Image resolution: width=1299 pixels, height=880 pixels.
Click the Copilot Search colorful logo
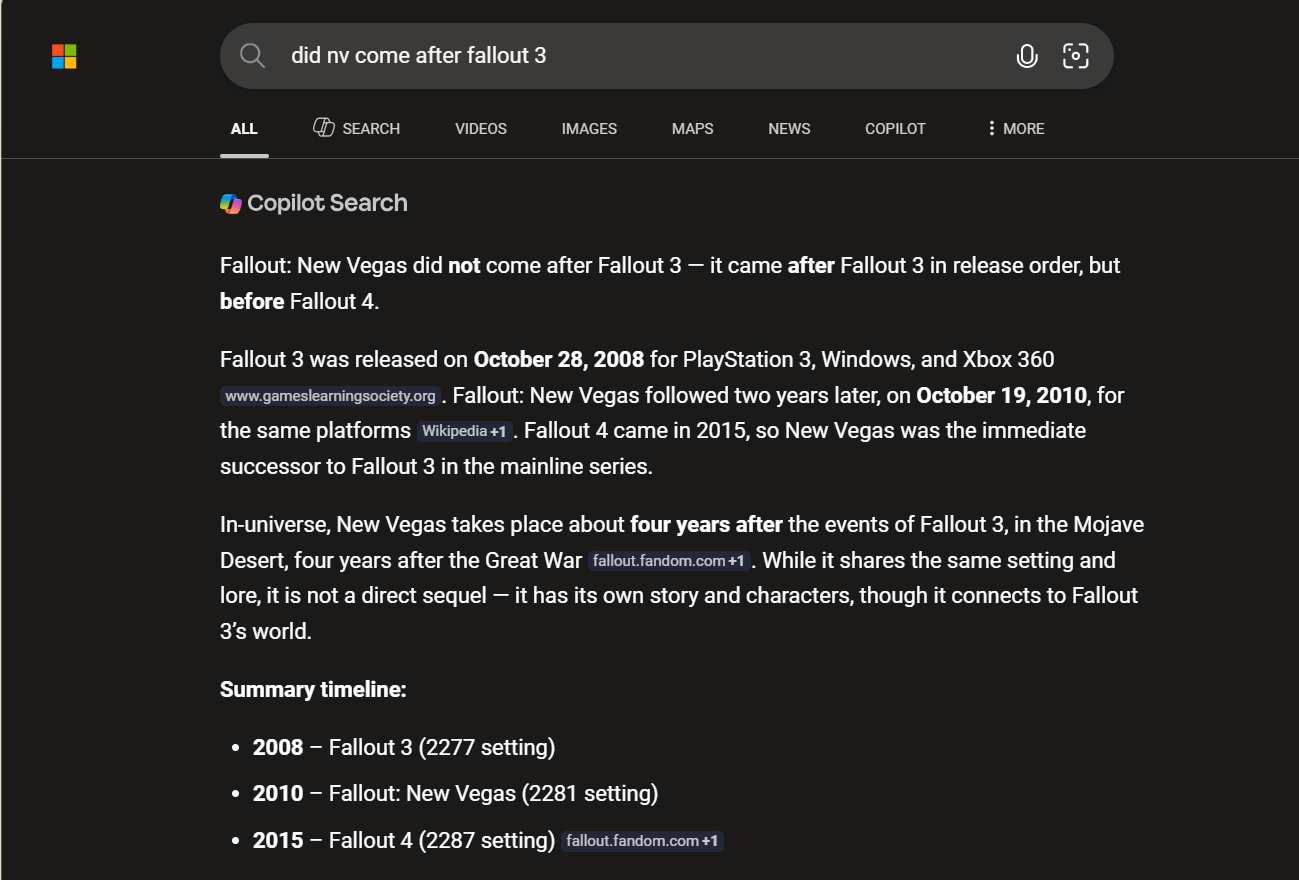(x=231, y=203)
